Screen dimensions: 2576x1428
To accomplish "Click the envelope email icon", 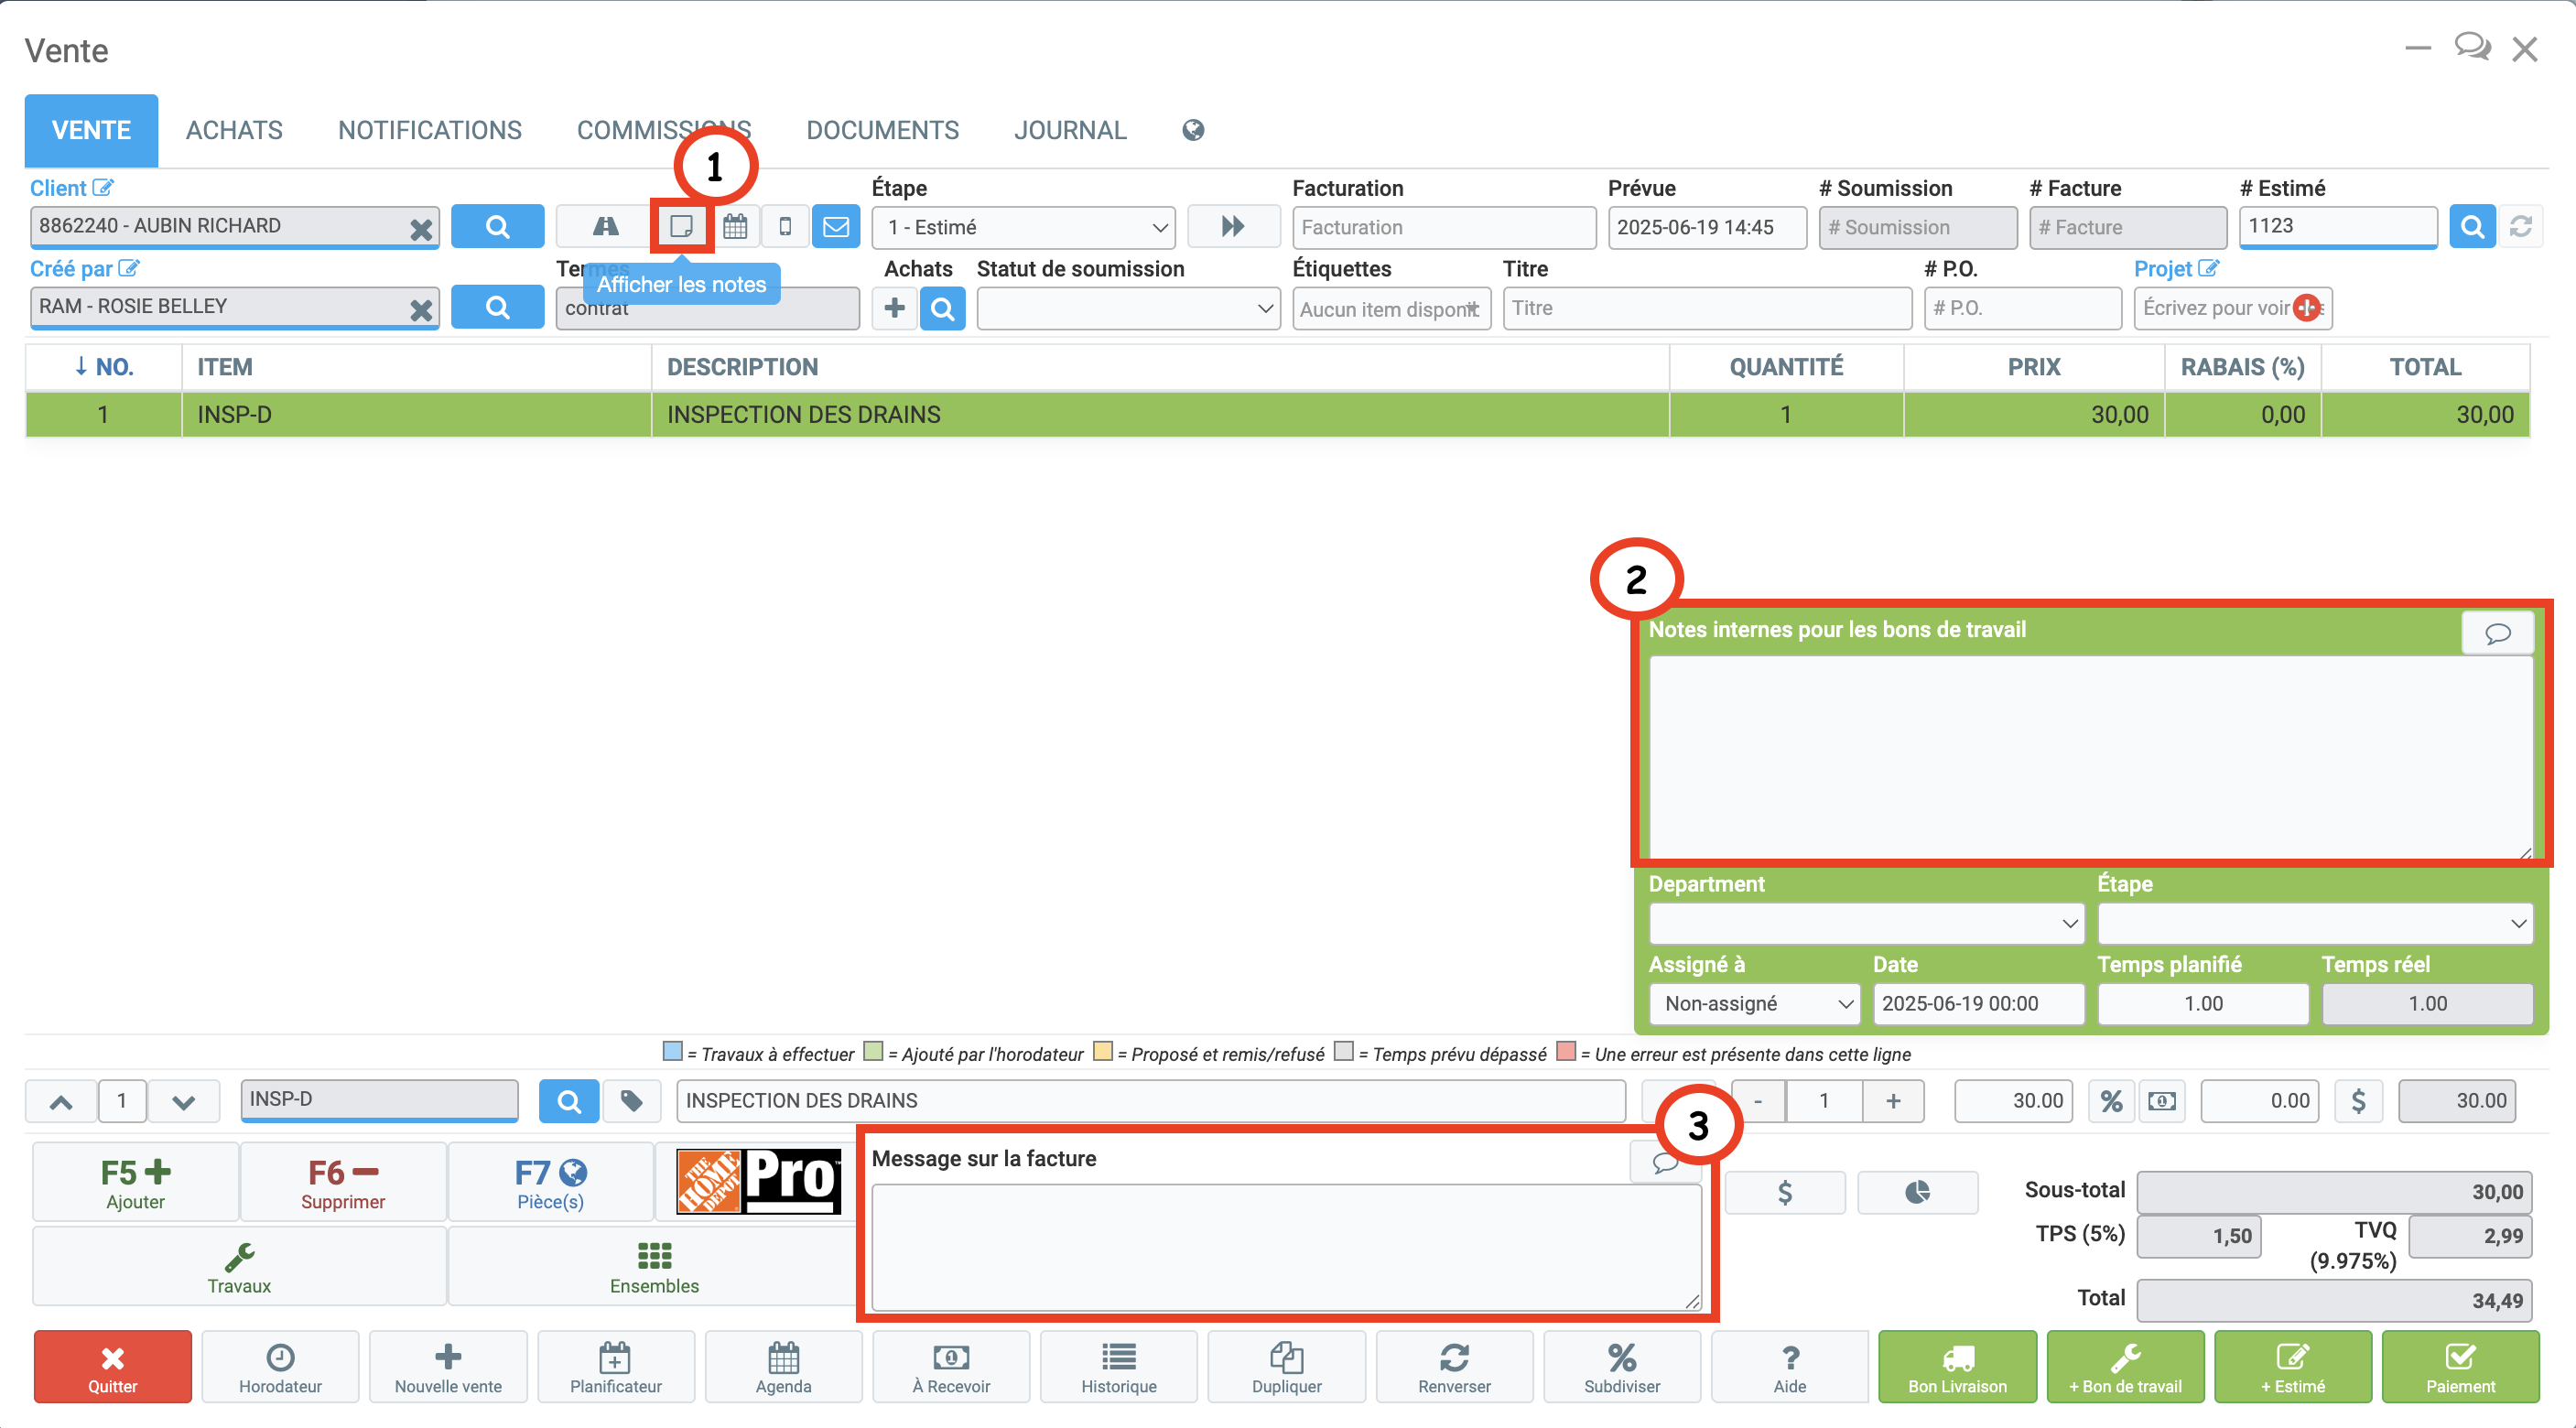I will click(x=836, y=227).
